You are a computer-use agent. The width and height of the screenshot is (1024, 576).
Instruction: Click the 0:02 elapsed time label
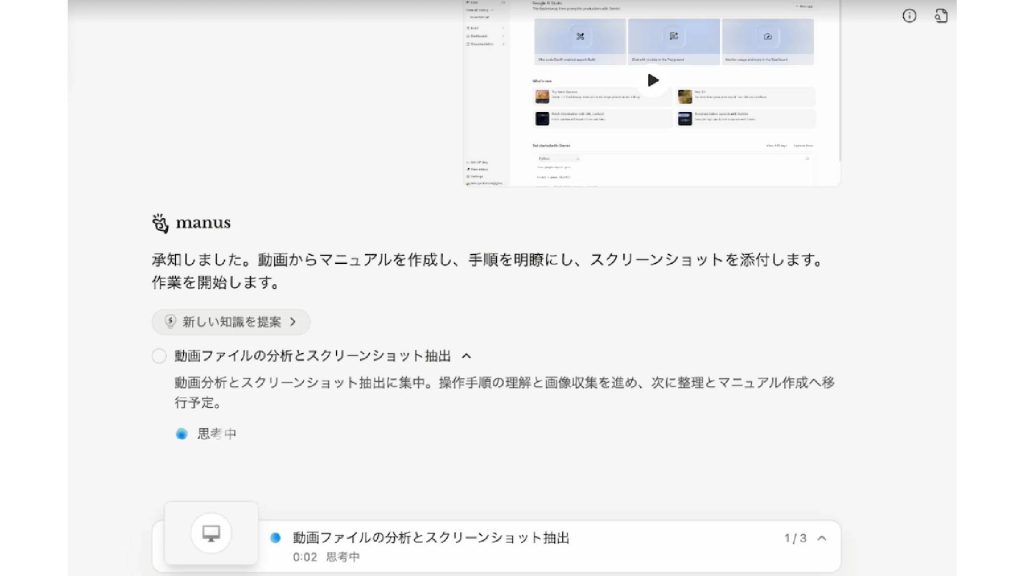(305, 557)
